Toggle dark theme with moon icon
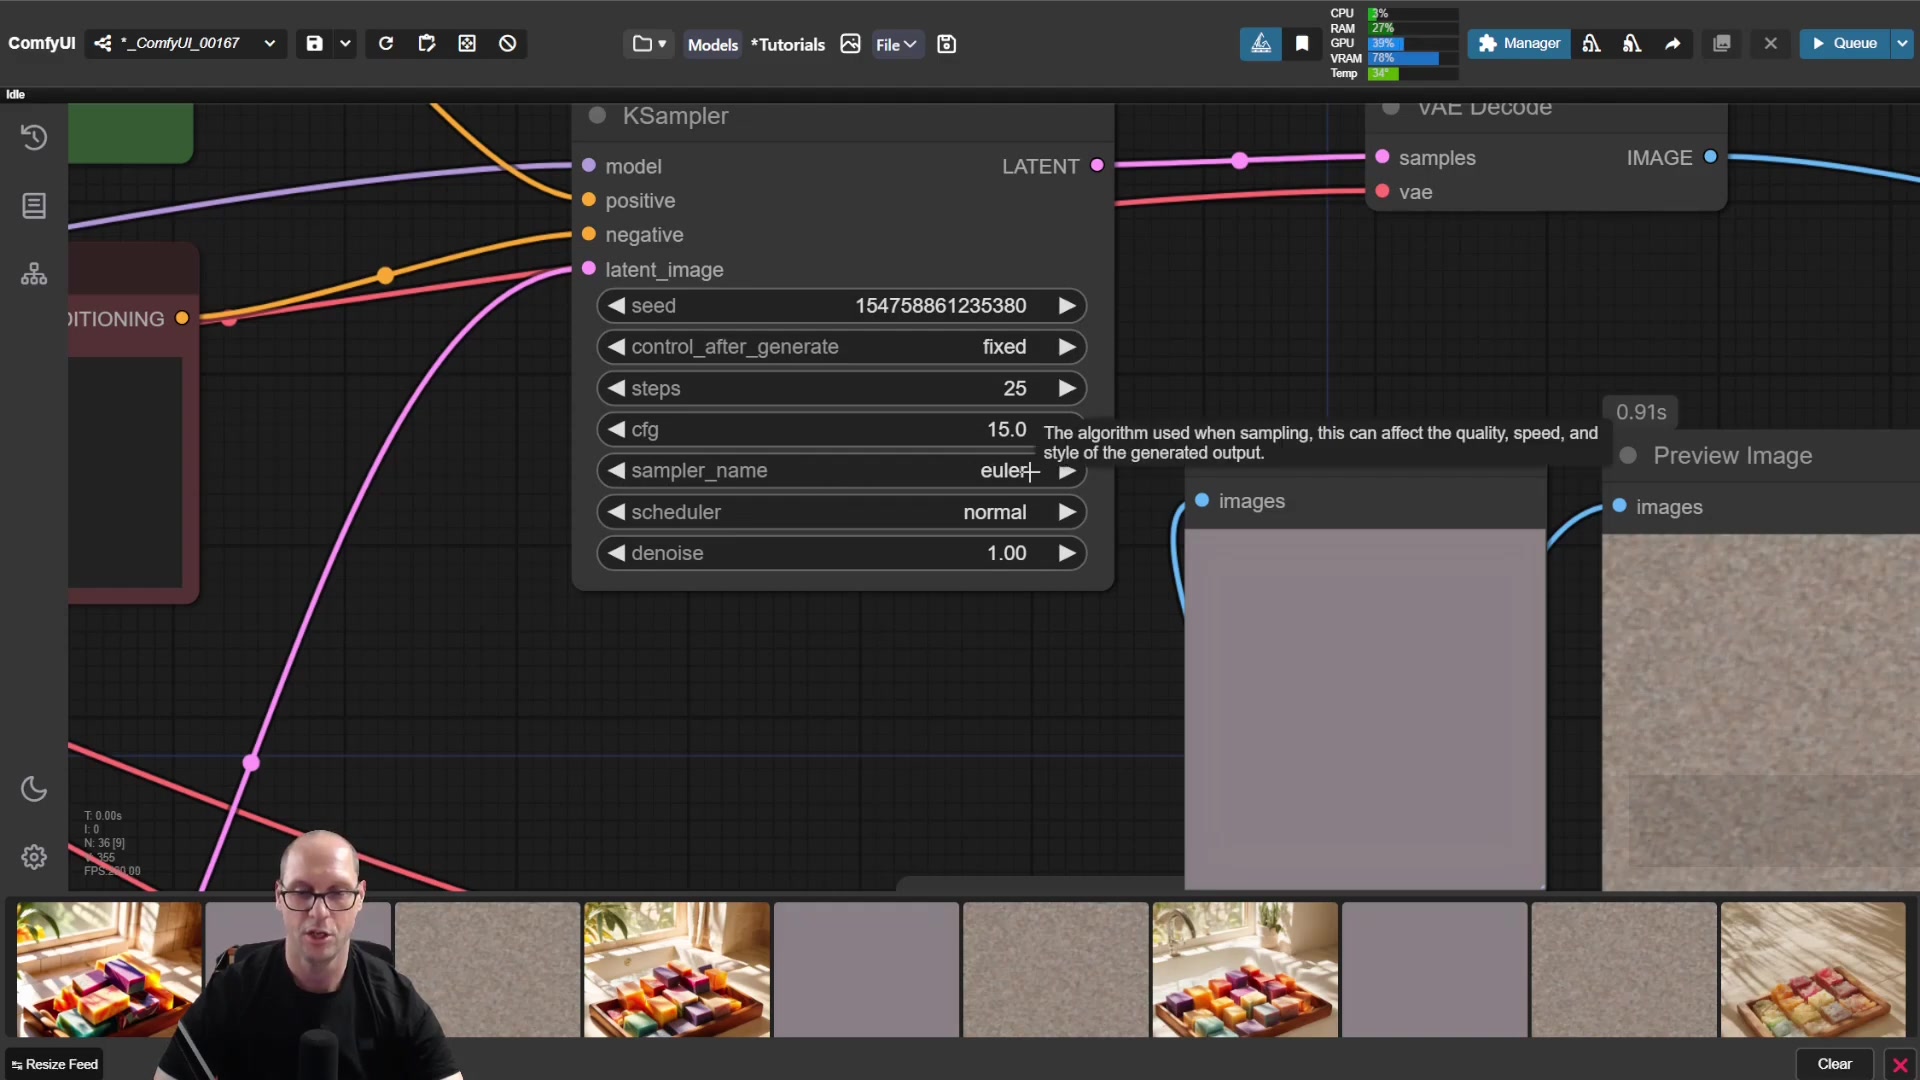 (x=34, y=789)
